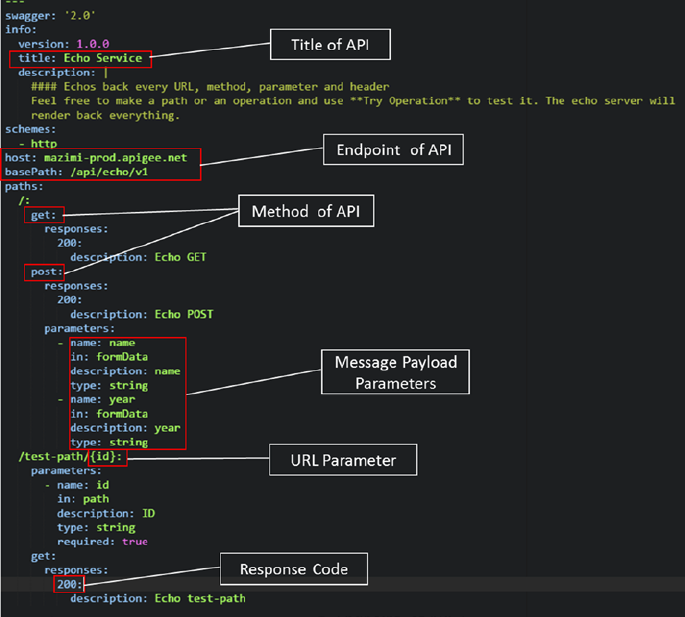Click the "description: Echo test-path" line

click(x=157, y=598)
